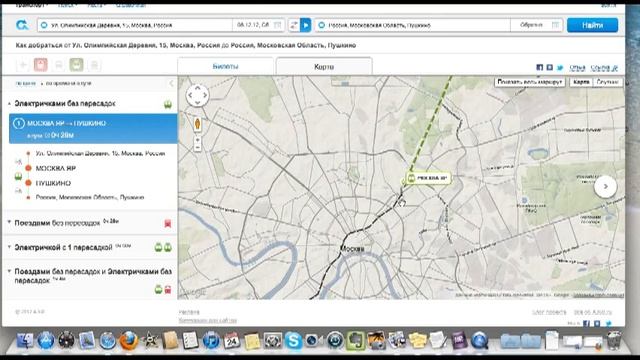Open the return date calendar icon

[556, 25]
